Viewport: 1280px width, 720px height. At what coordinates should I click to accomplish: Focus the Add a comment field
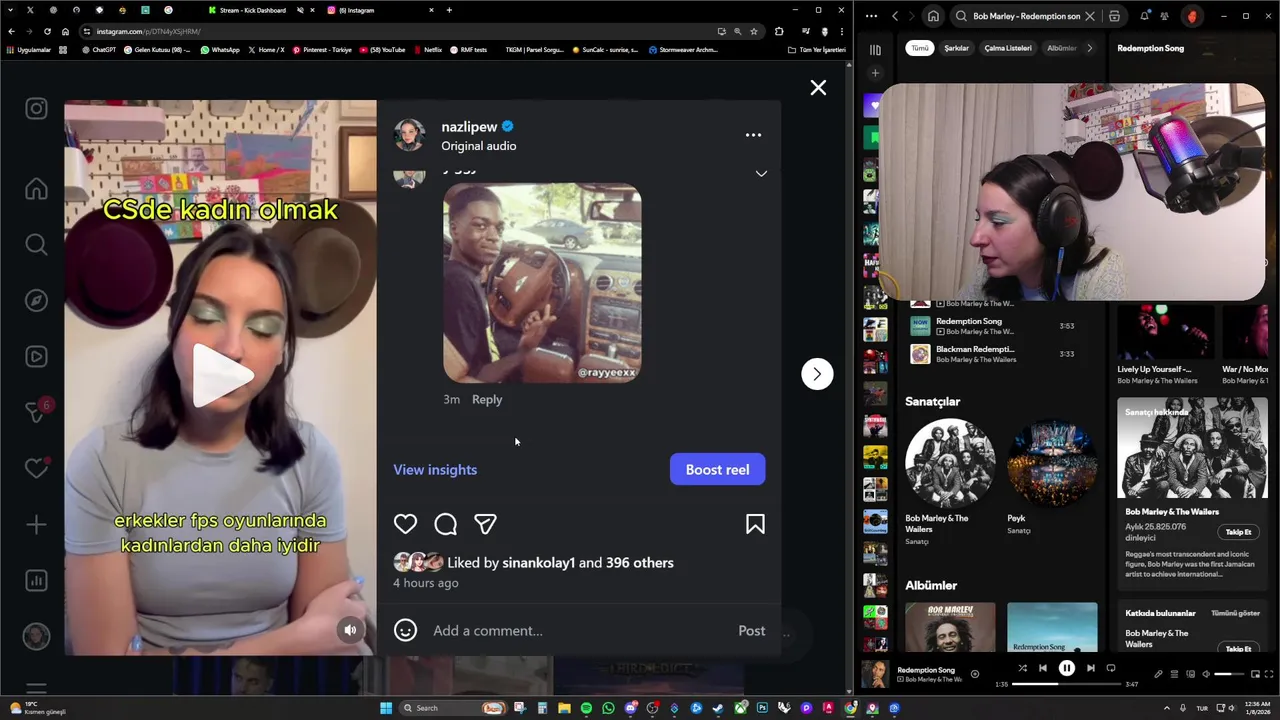coord(580,631)
